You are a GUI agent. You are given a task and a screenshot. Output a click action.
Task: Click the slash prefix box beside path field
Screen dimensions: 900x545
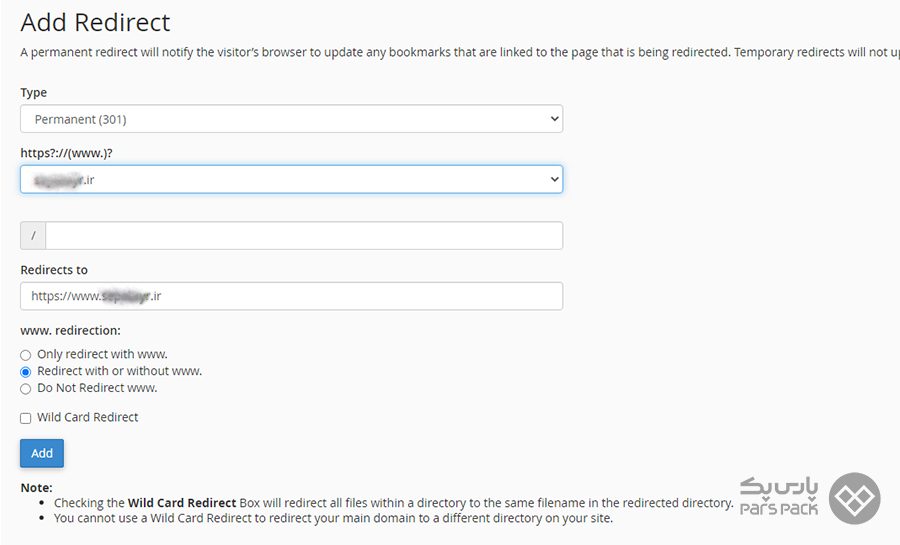coord(33,235)
